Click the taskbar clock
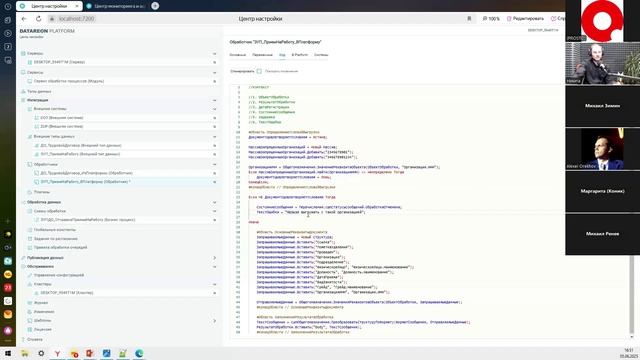Viewport: 640px width, 360px height. click(x=629, y=353)
